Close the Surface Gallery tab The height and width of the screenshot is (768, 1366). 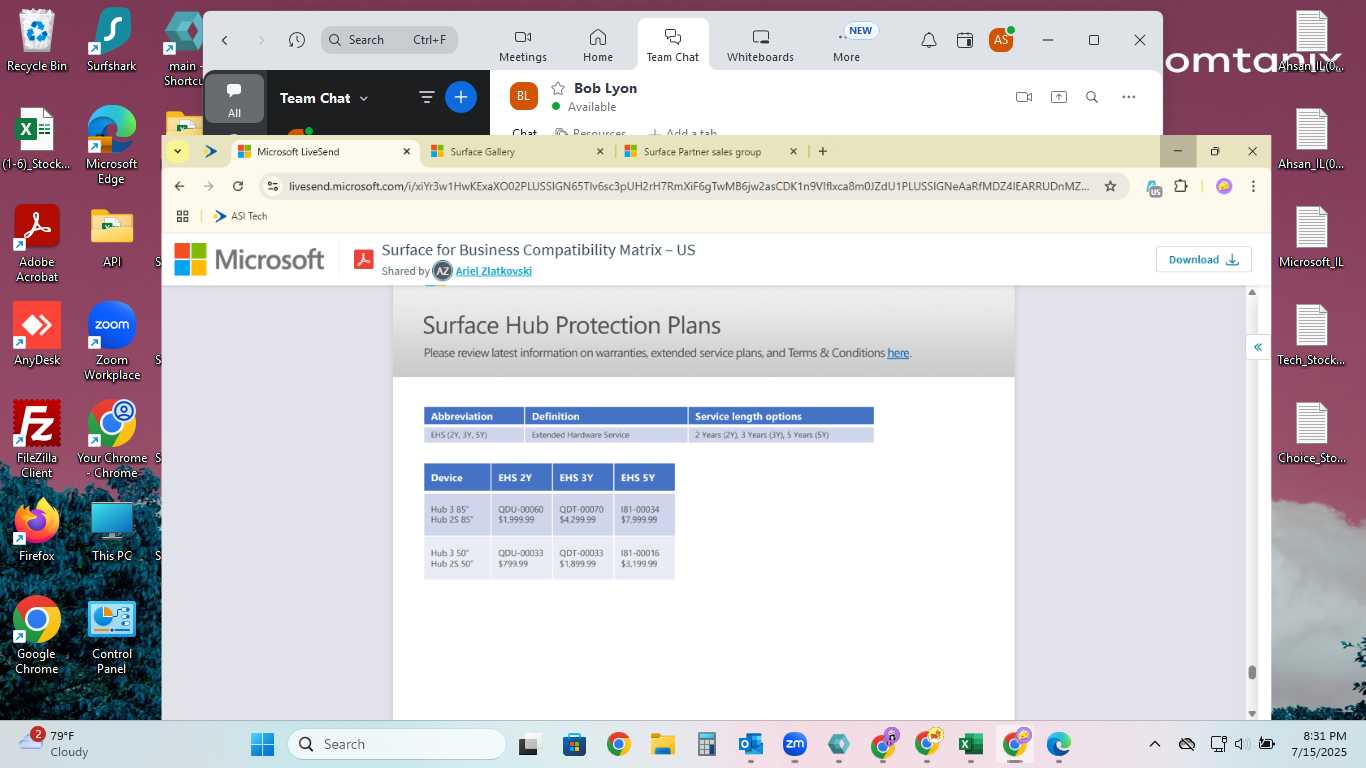(x=600, y=152)
